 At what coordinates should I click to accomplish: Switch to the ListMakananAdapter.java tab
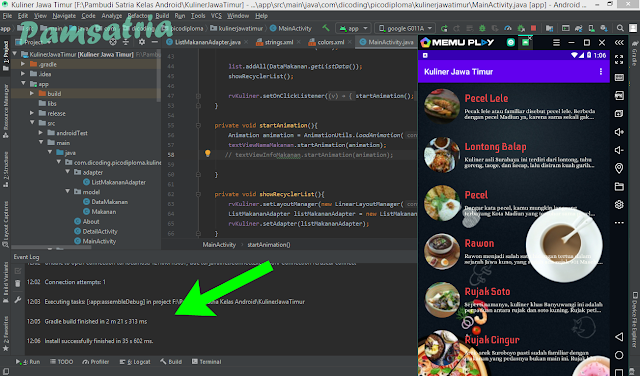tap(207, 42)
